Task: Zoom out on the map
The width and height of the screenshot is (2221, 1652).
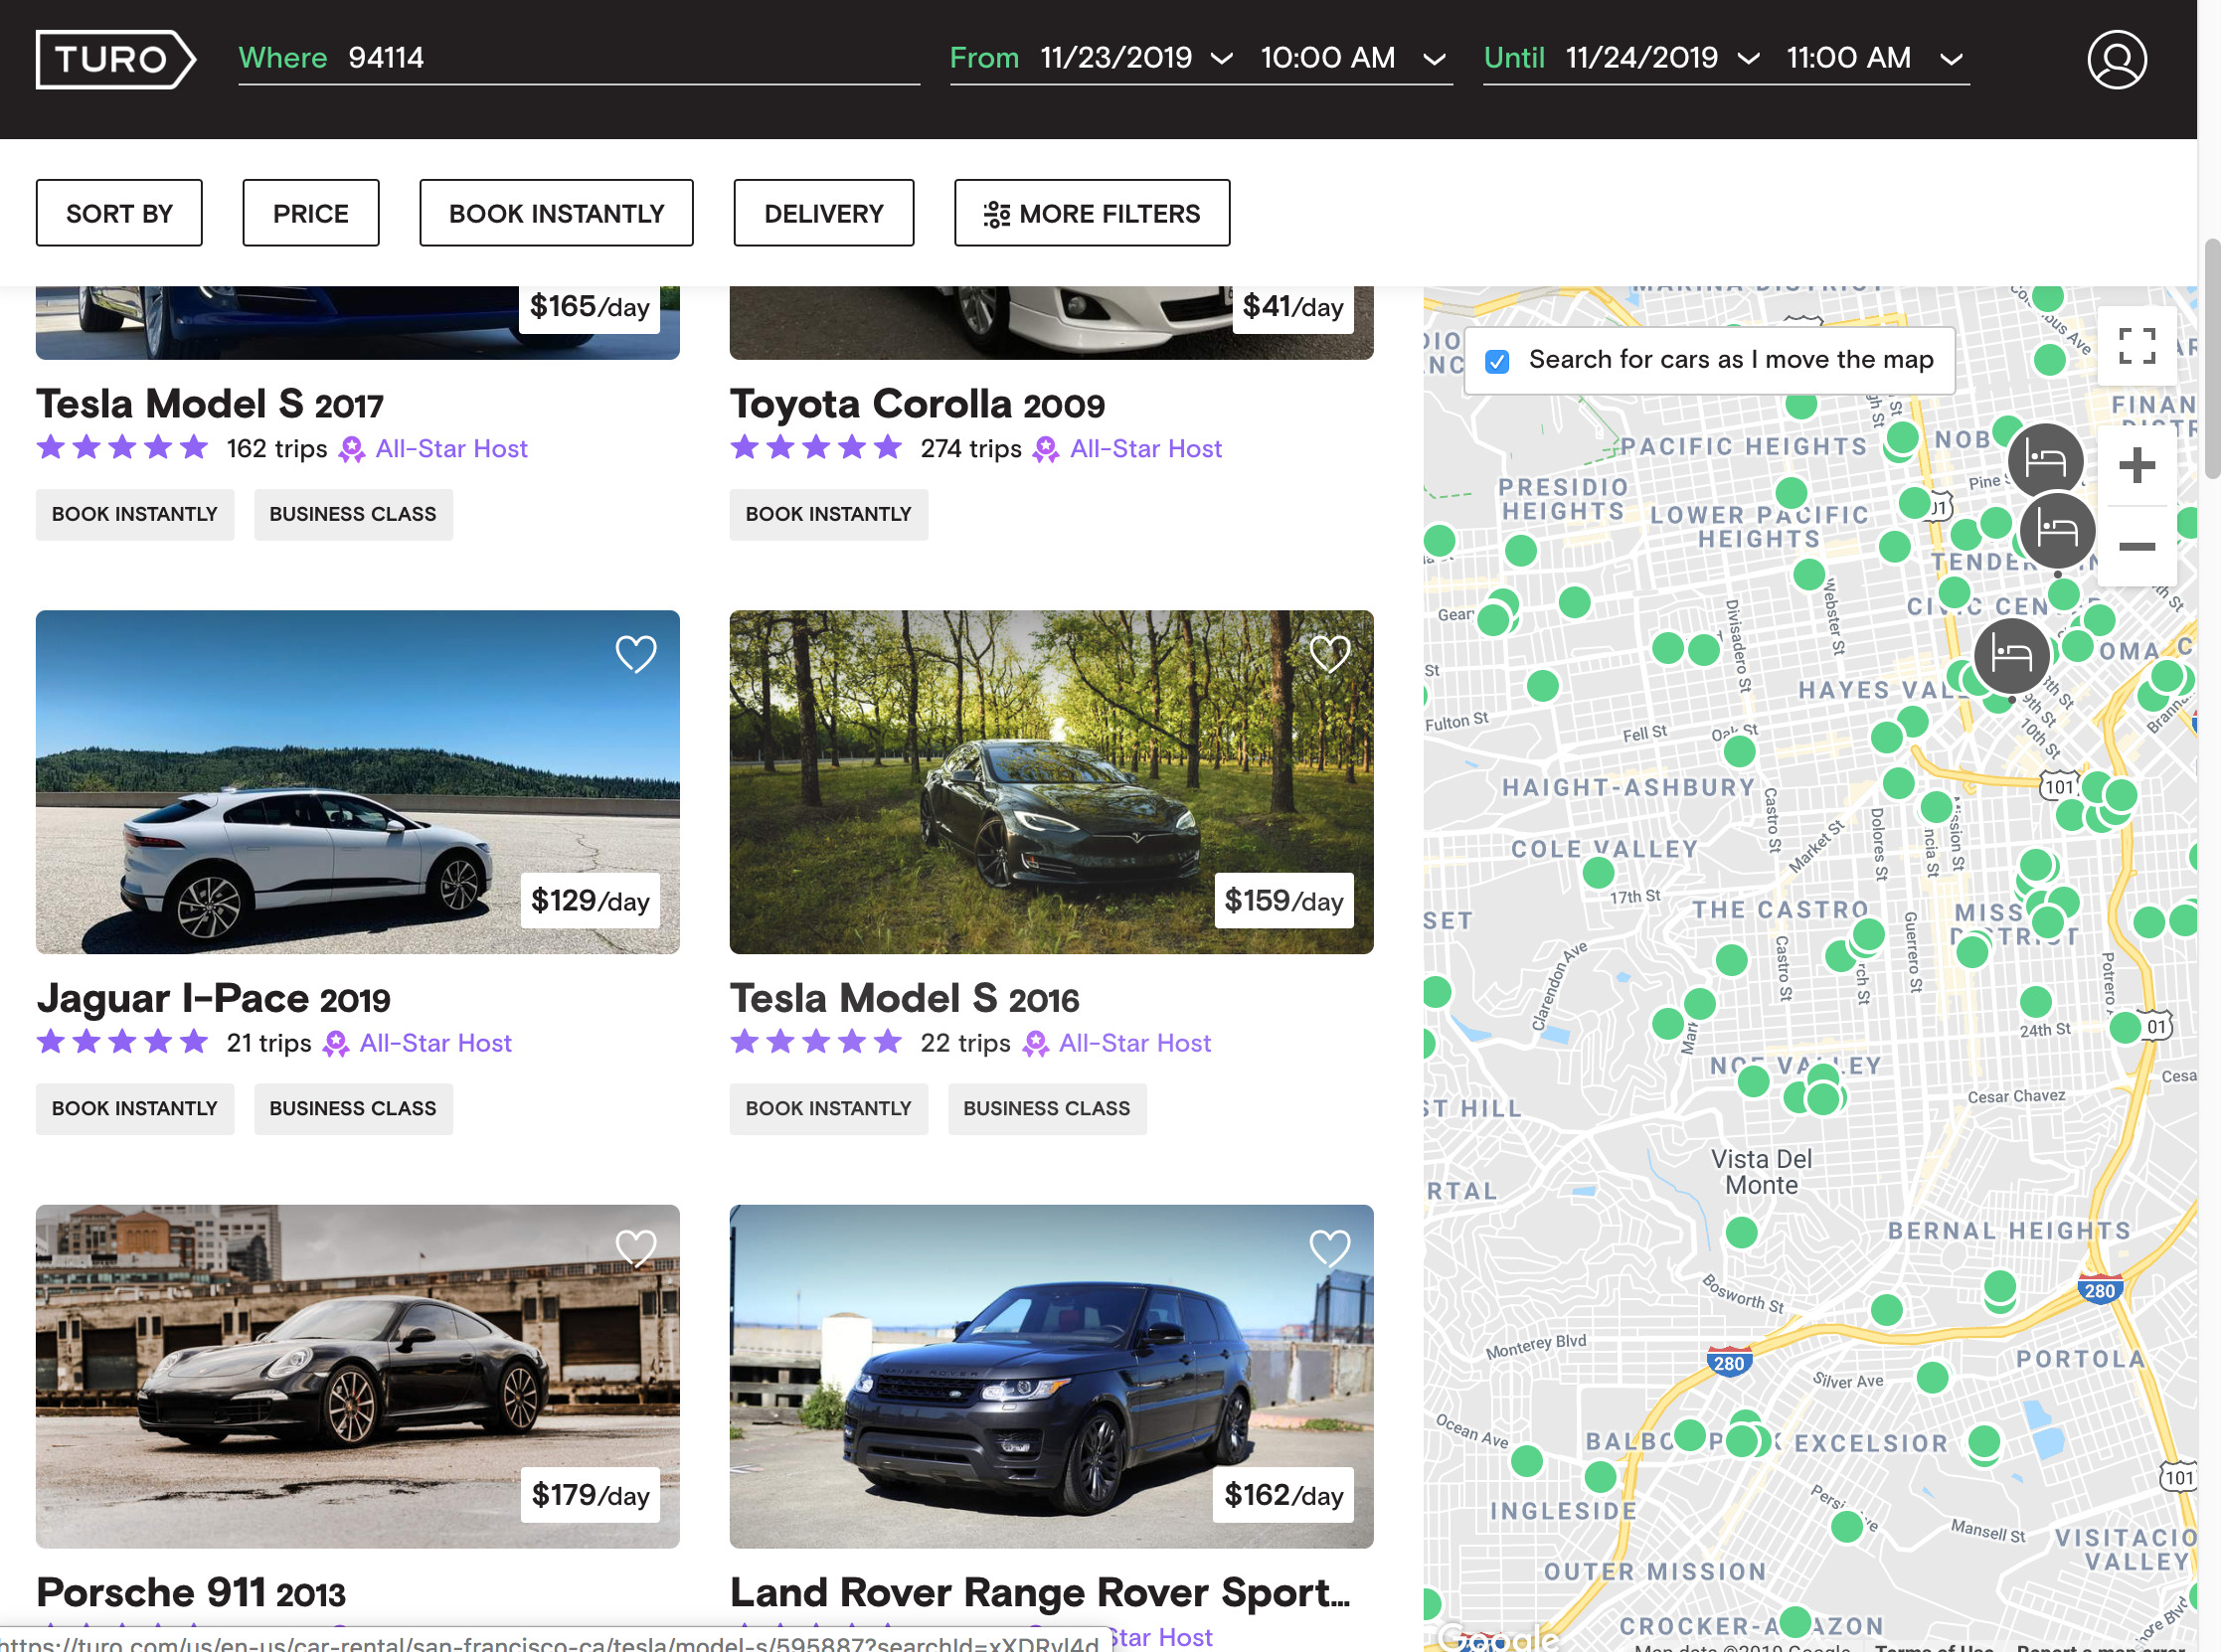Action: click(2136, 546)
